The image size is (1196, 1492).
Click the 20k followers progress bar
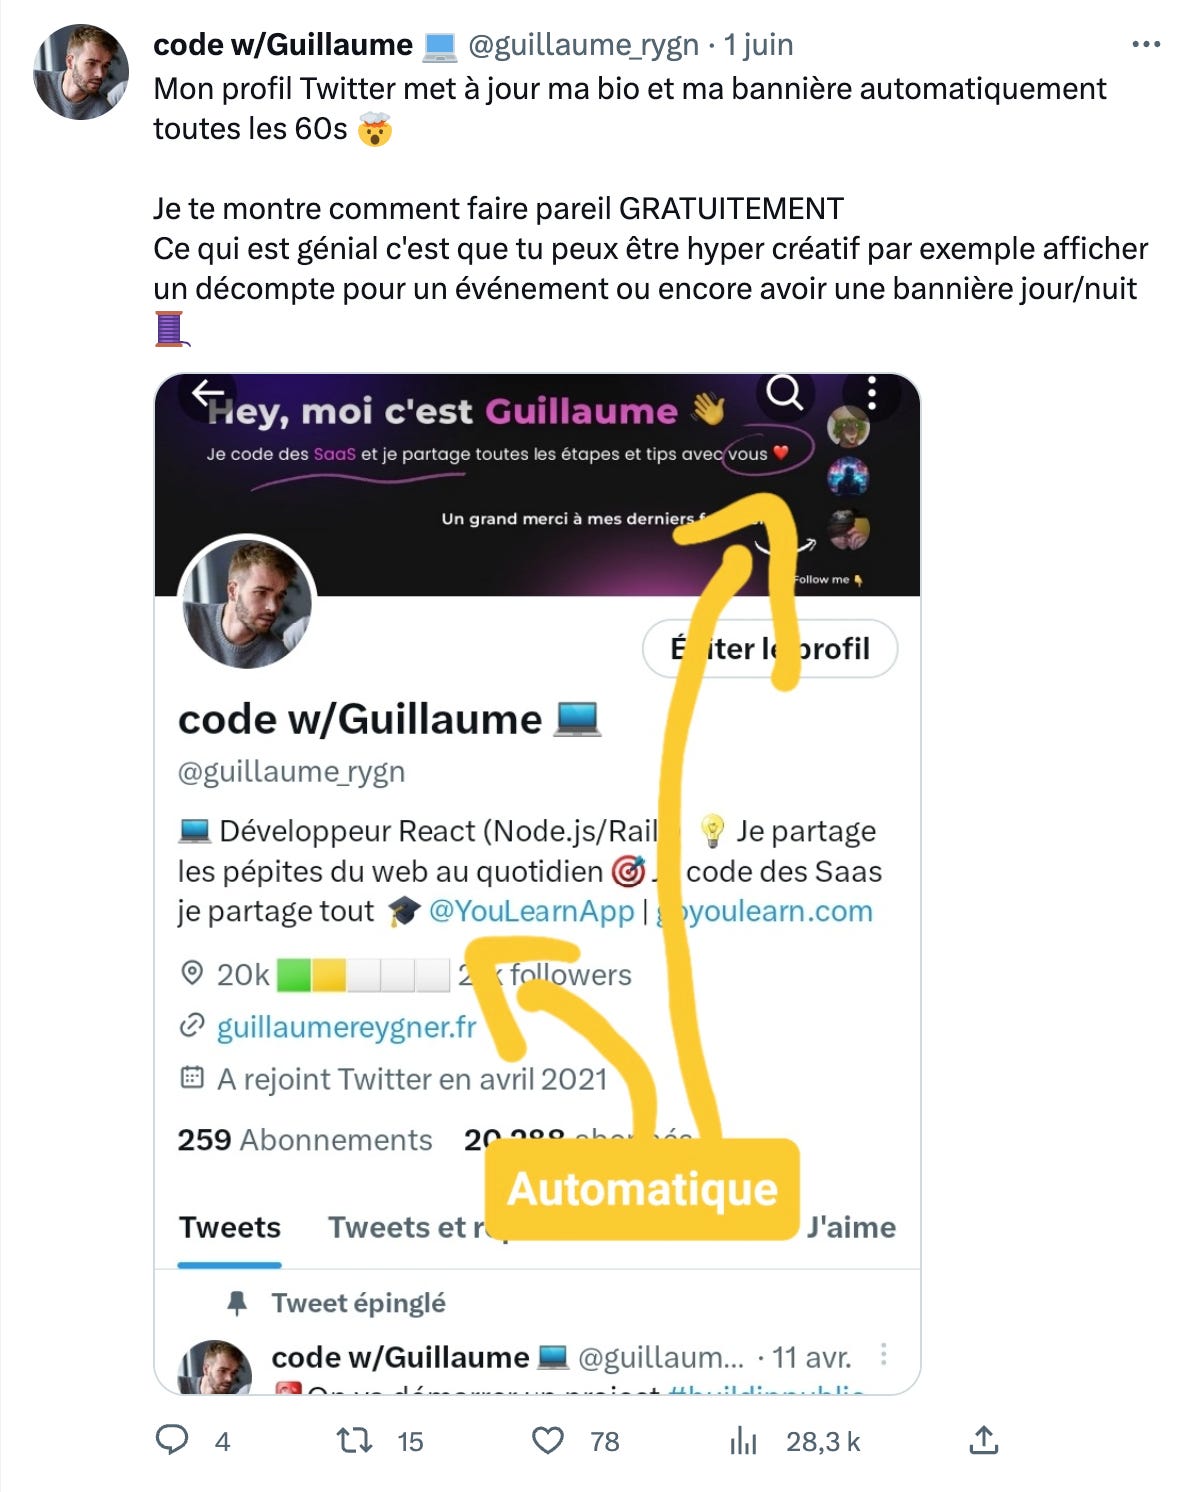[x=363, y=974]
